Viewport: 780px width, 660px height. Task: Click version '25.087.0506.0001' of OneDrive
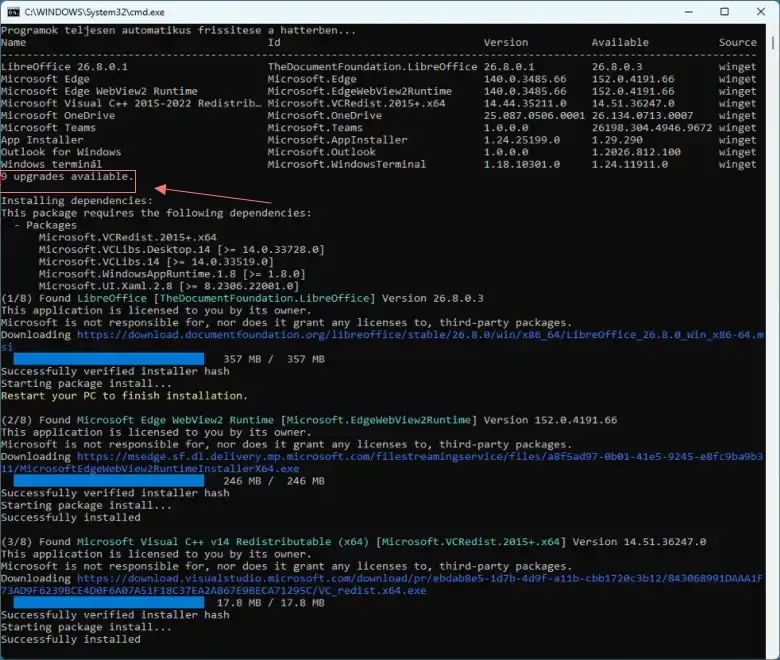534,115
